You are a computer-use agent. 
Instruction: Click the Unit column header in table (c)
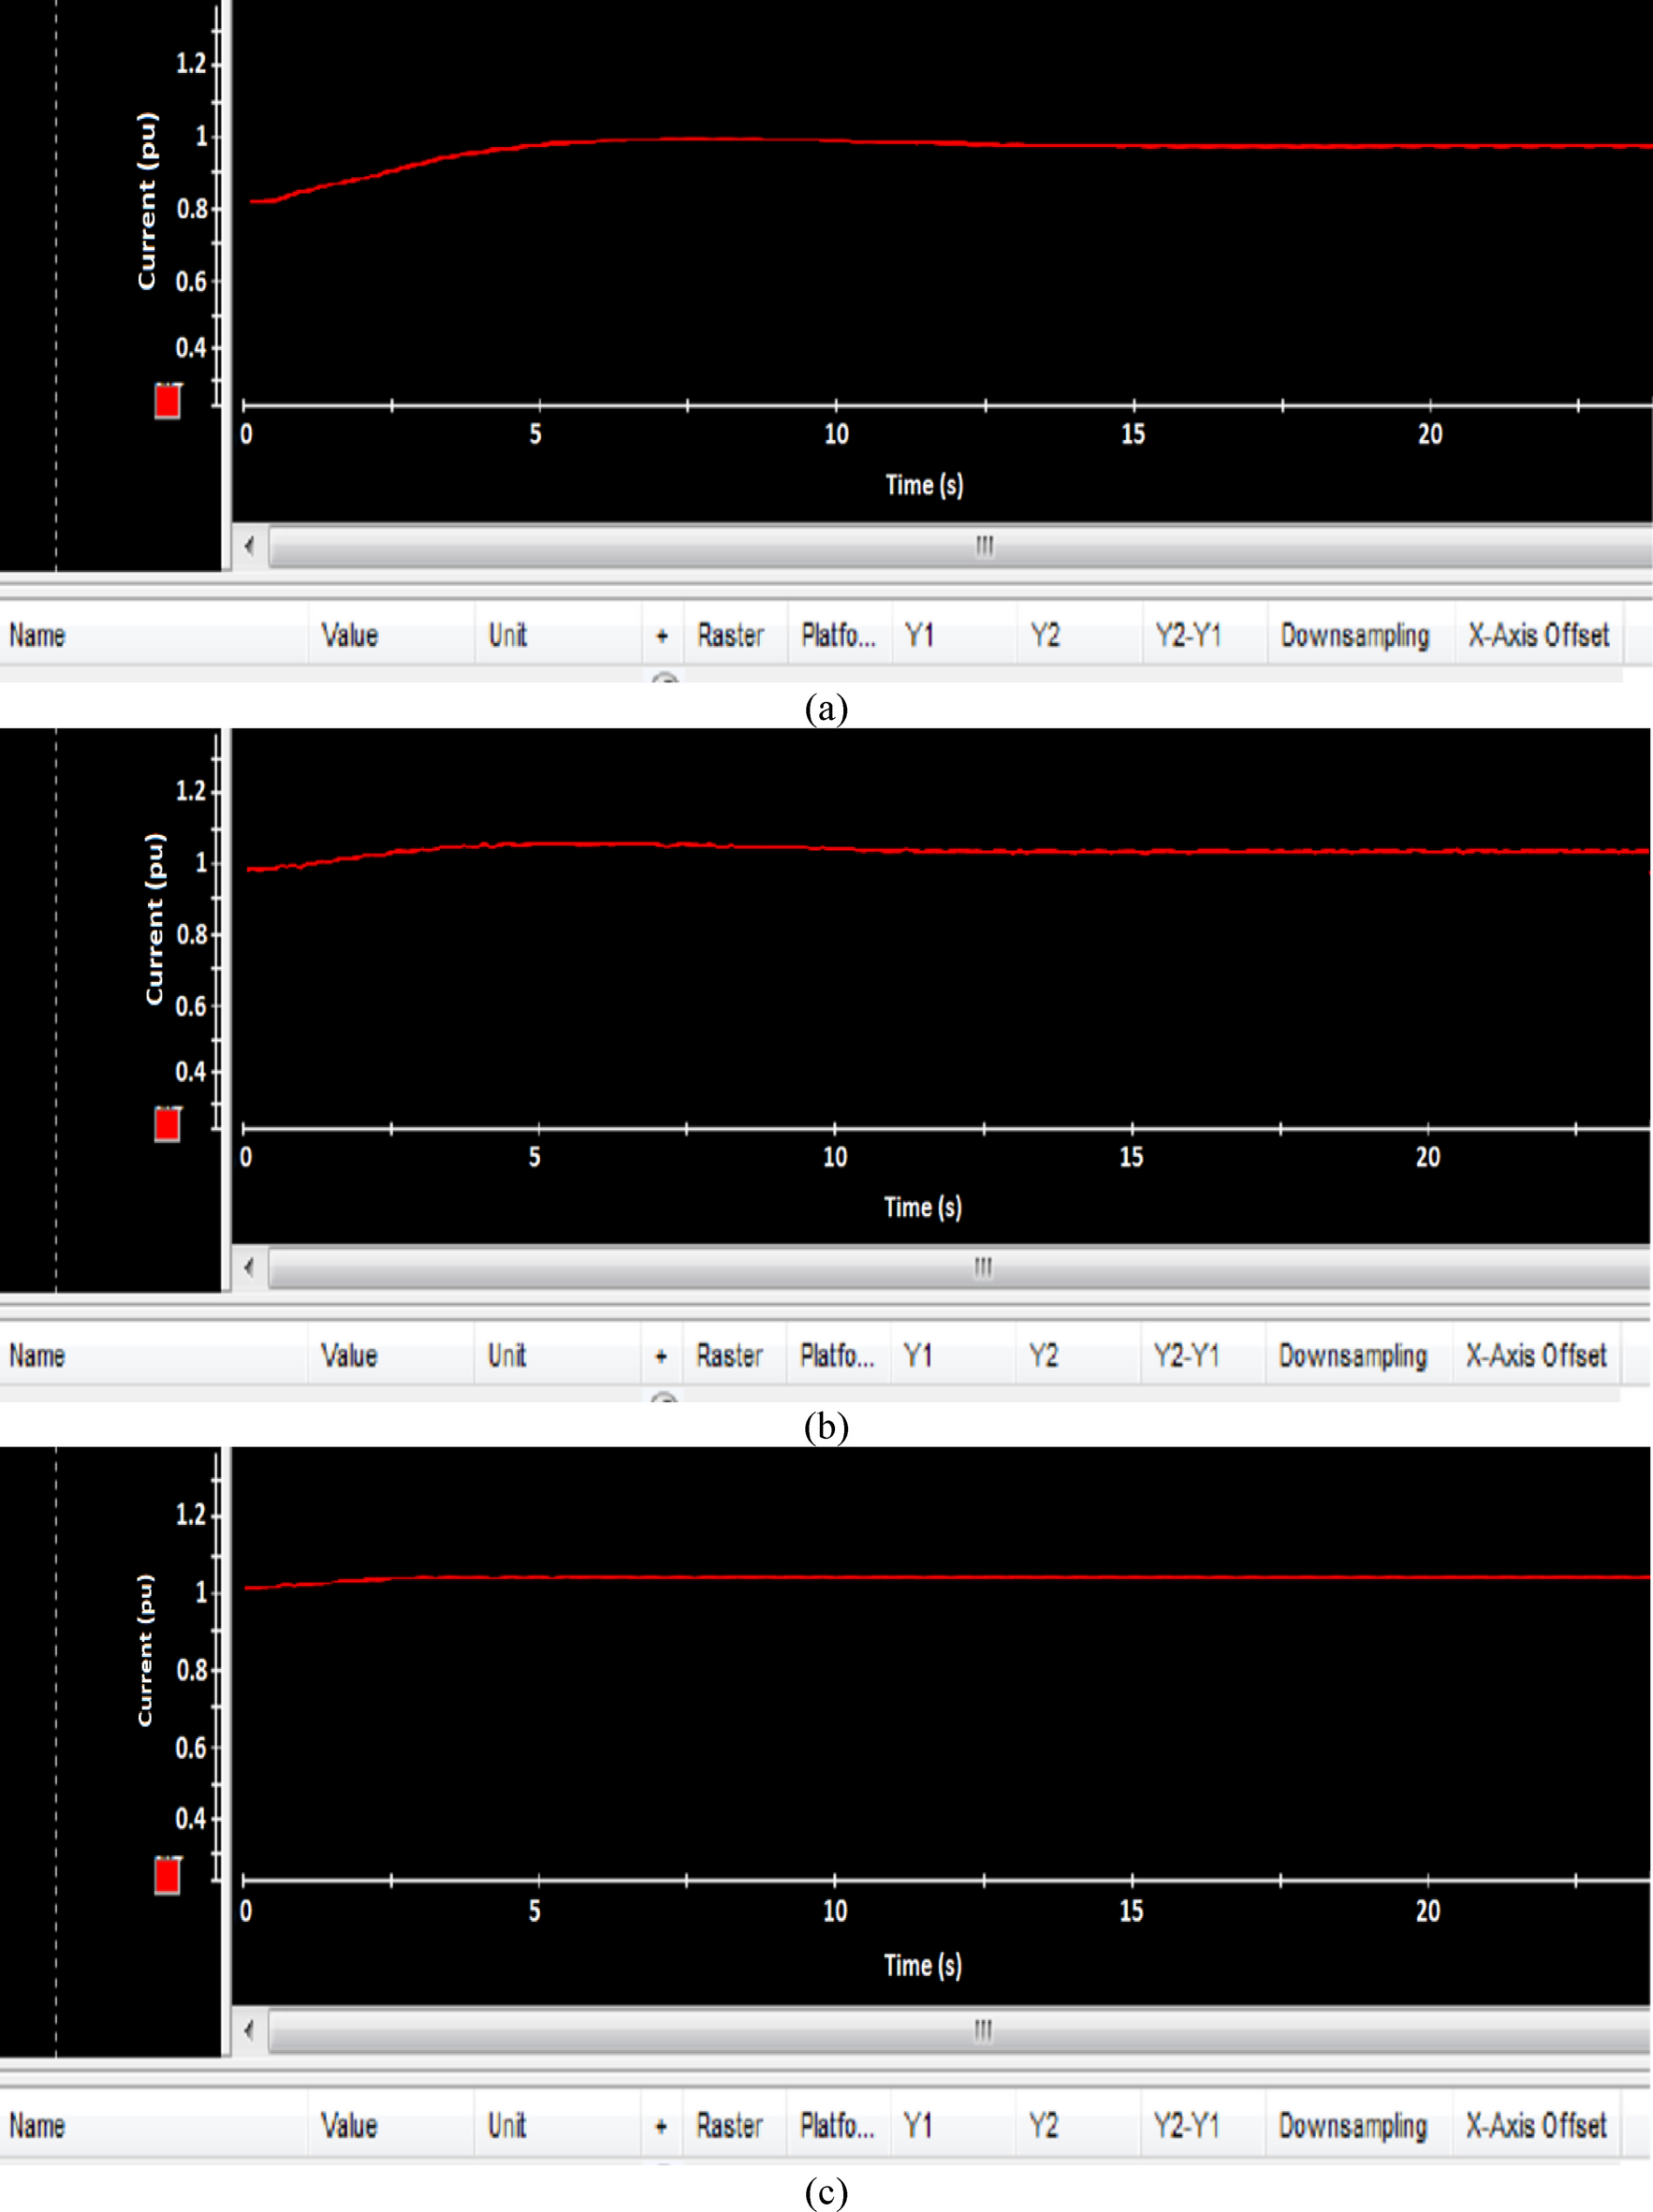click(x=507, y=2126)
